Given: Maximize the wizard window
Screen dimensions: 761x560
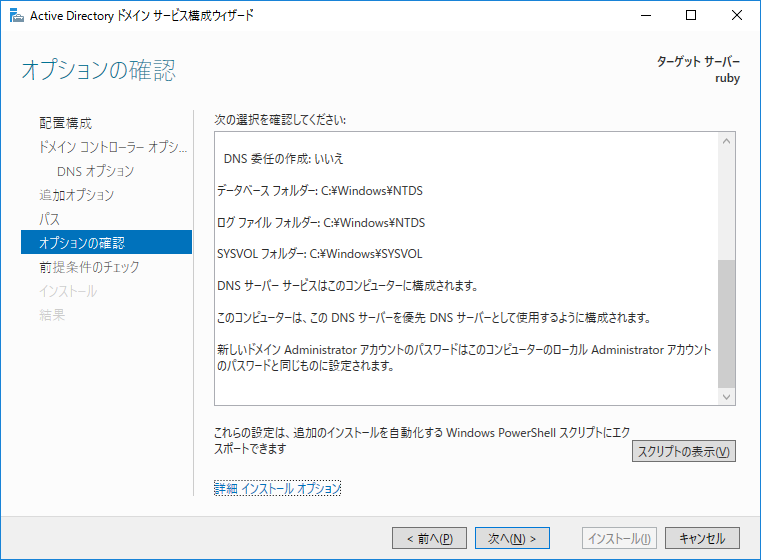Looking at the screenshot, I should (x=691, y=16).
